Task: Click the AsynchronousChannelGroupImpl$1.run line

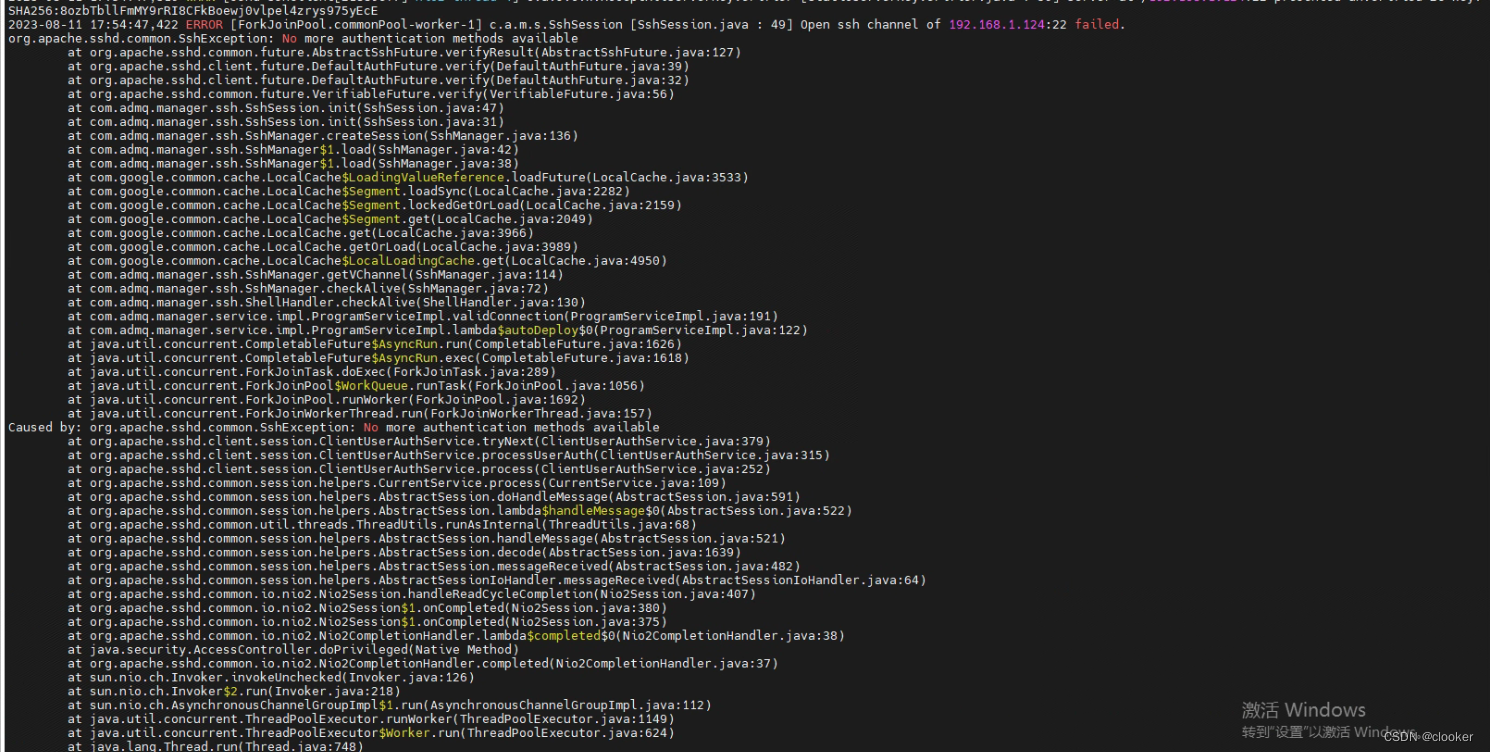Action: tap(390, 705)
